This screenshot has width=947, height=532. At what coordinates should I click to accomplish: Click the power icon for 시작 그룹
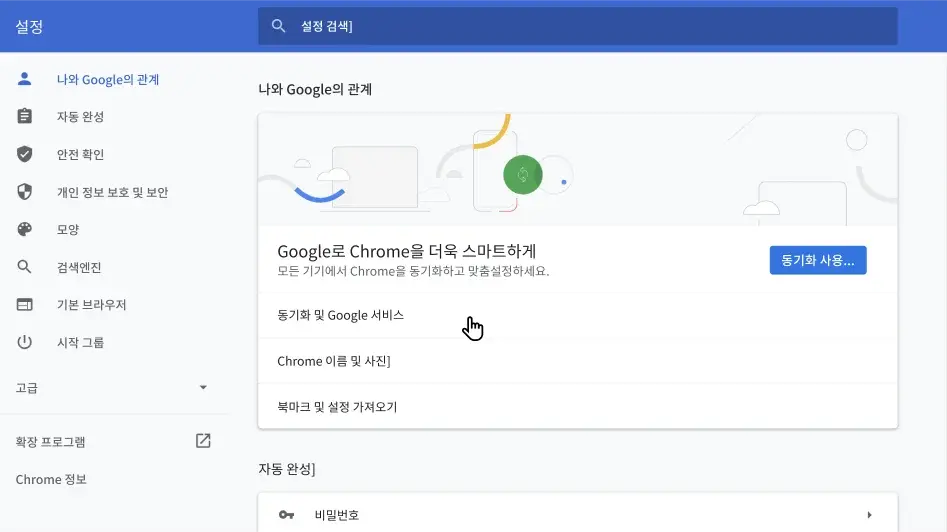[24, 342]
